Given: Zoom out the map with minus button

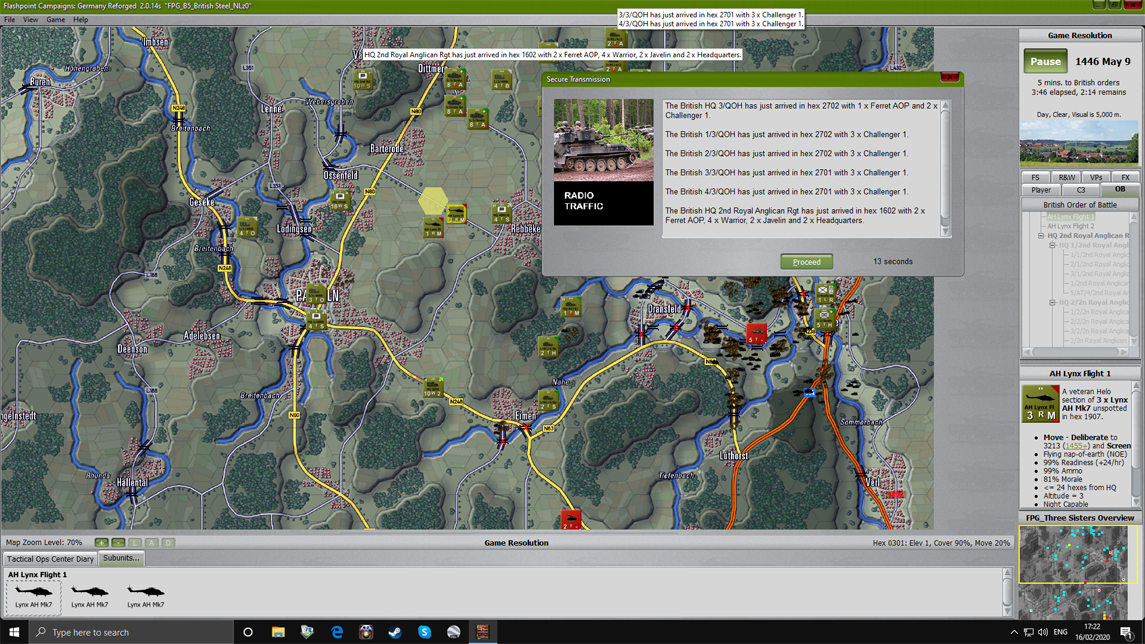Looking at the screenshot, I should click(118, 543).
